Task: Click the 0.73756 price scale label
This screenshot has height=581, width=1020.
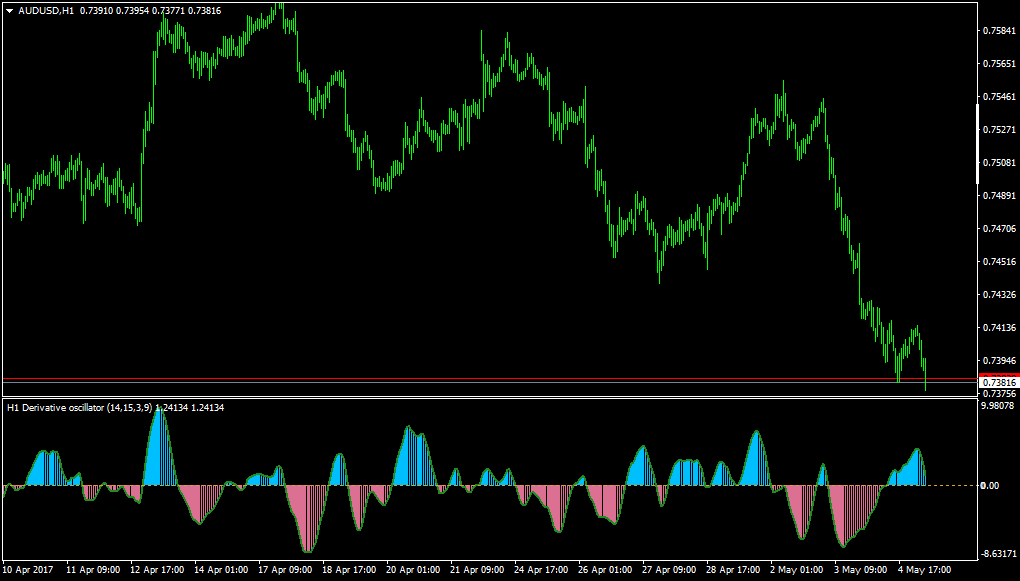Action: click(999, 393)
